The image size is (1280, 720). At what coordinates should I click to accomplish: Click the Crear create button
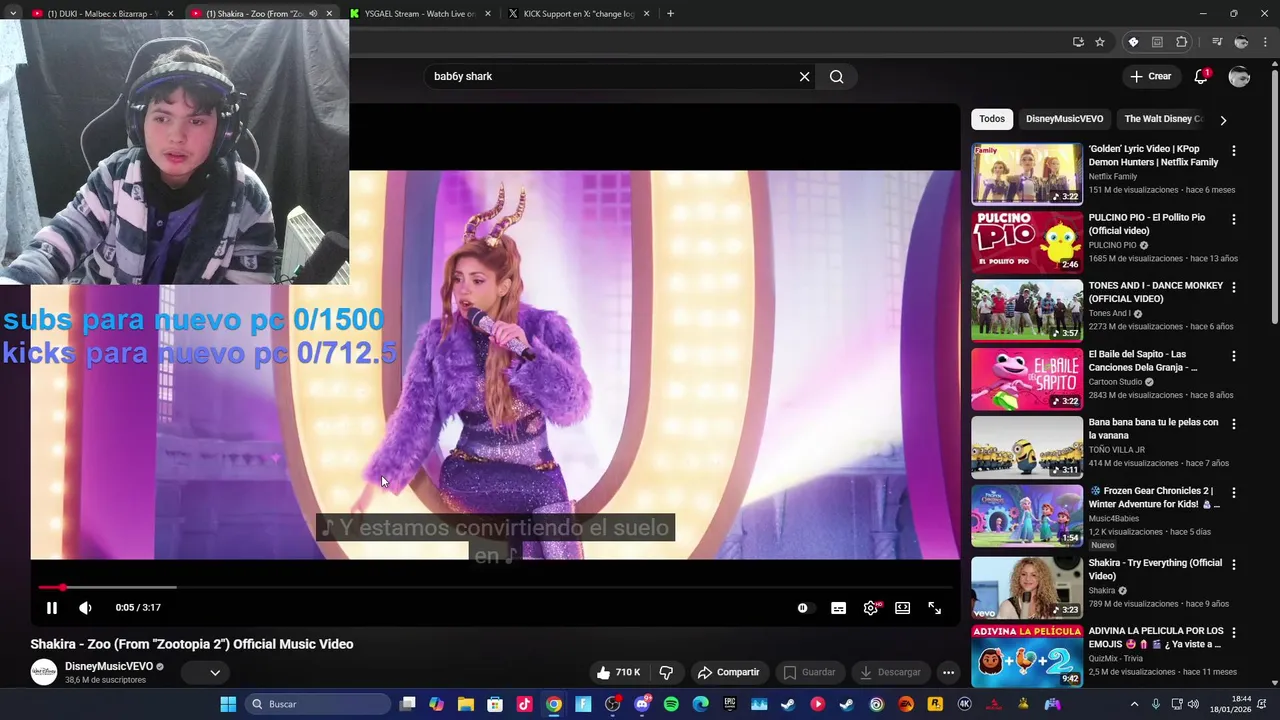coord(1150,76)
